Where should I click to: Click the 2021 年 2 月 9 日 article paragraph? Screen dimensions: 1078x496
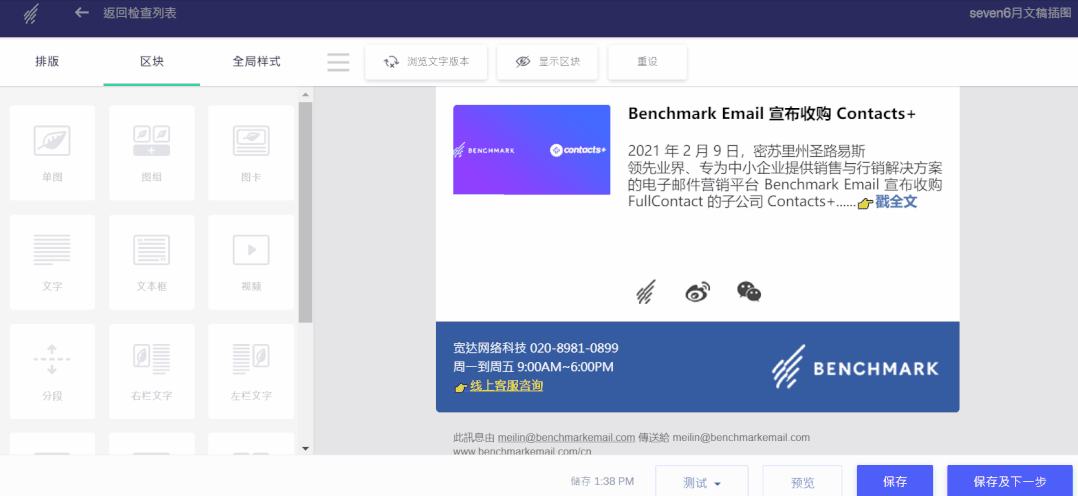[x=785, y=176]
